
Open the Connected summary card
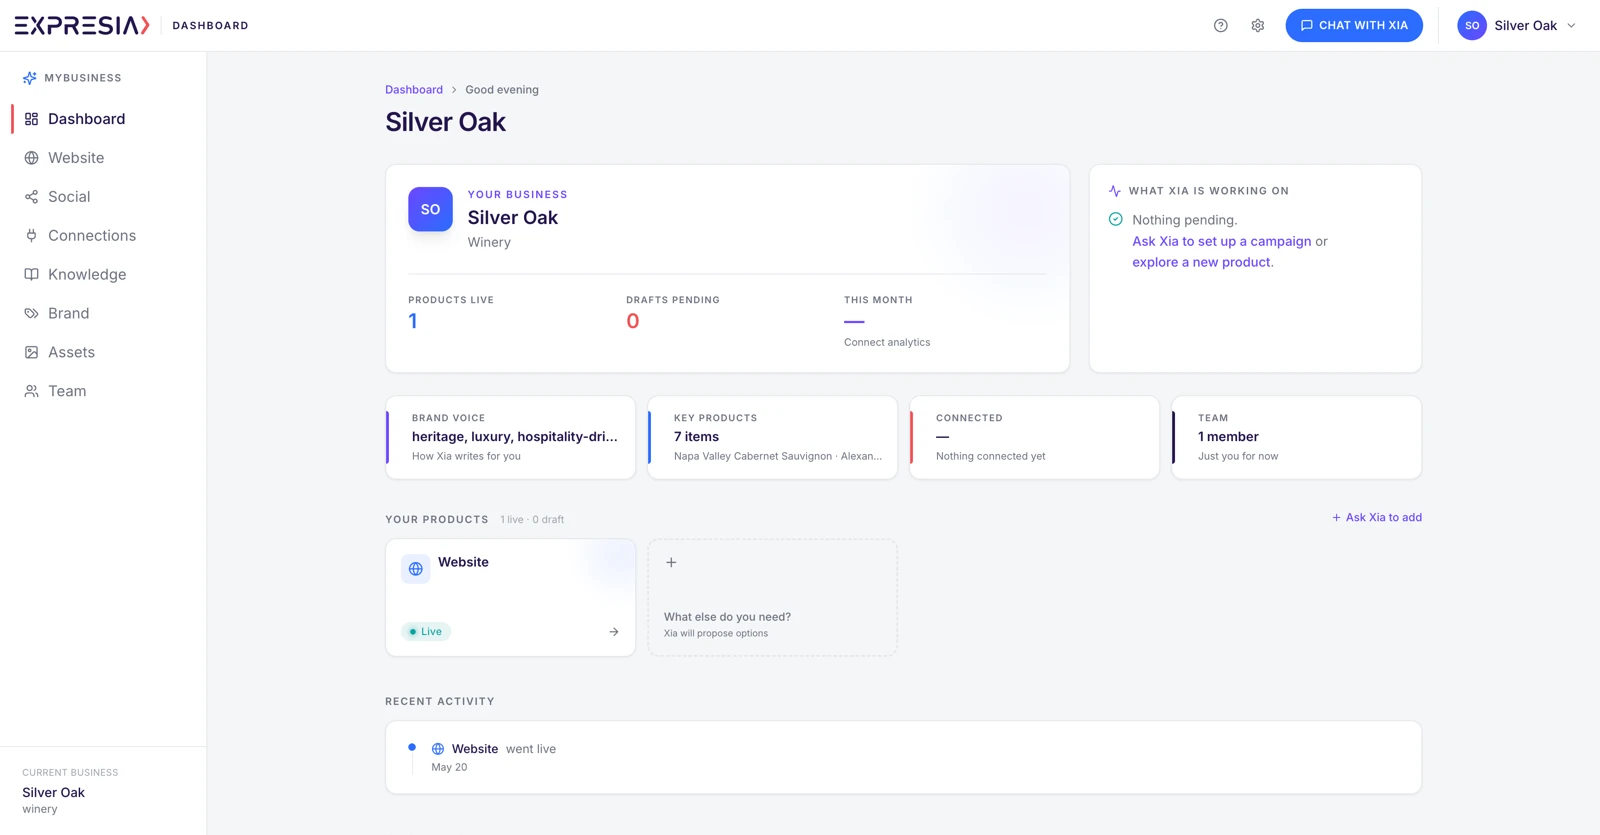[1035, 437]
